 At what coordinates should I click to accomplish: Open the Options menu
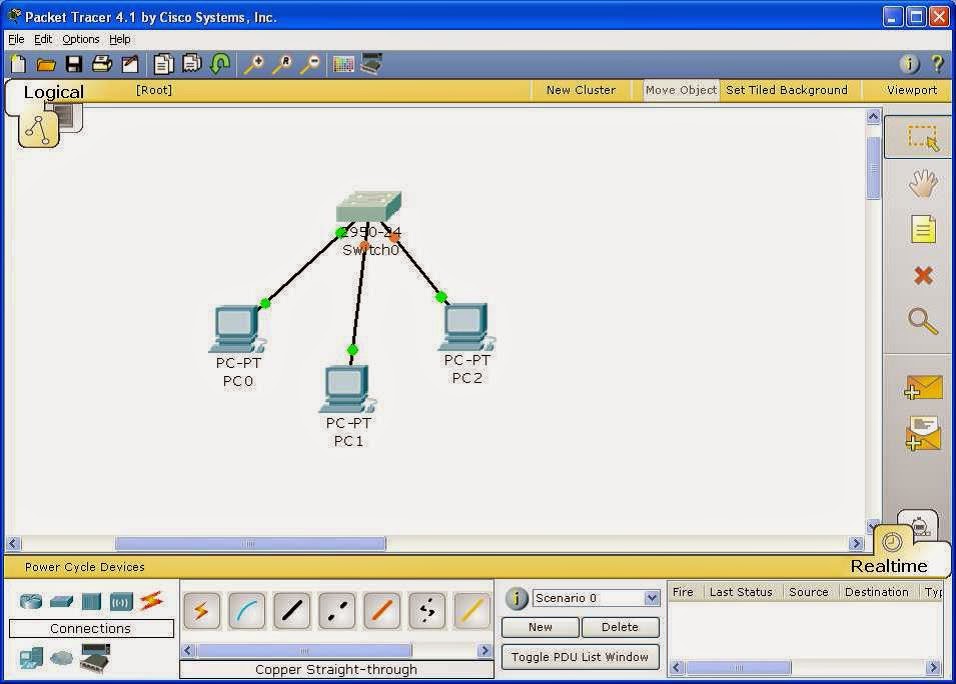80,39
